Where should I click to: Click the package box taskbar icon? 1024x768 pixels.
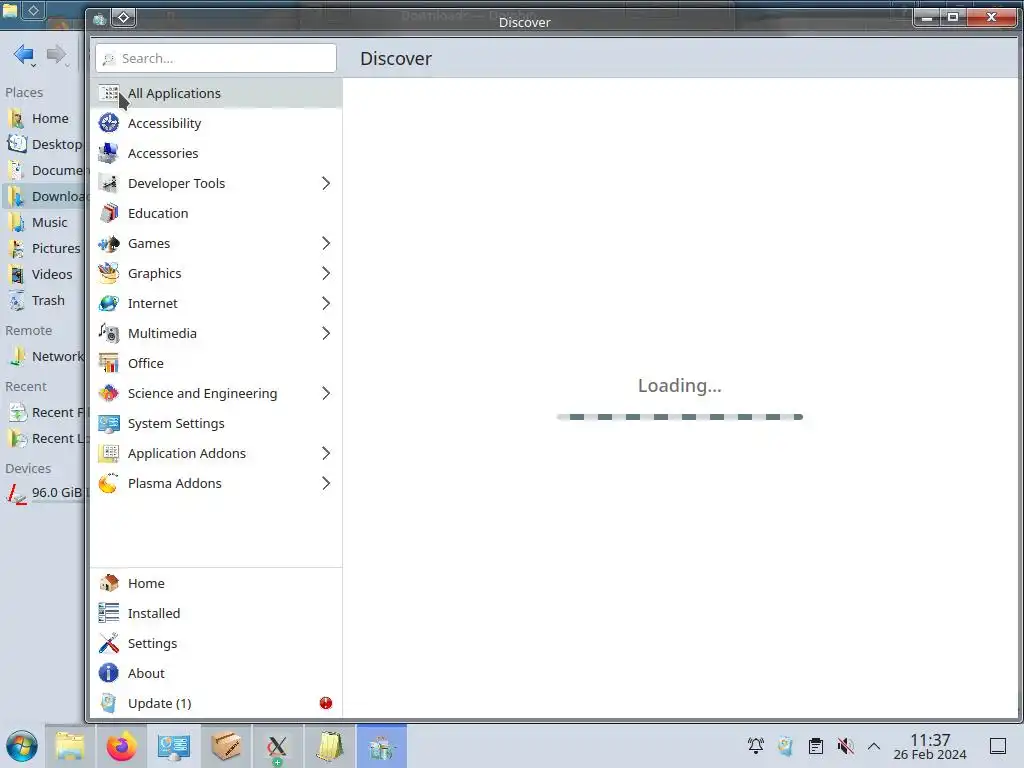(226, 746)
